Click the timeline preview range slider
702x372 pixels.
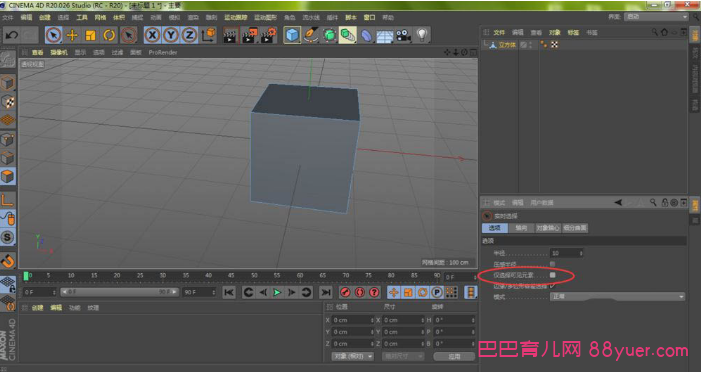120,292
